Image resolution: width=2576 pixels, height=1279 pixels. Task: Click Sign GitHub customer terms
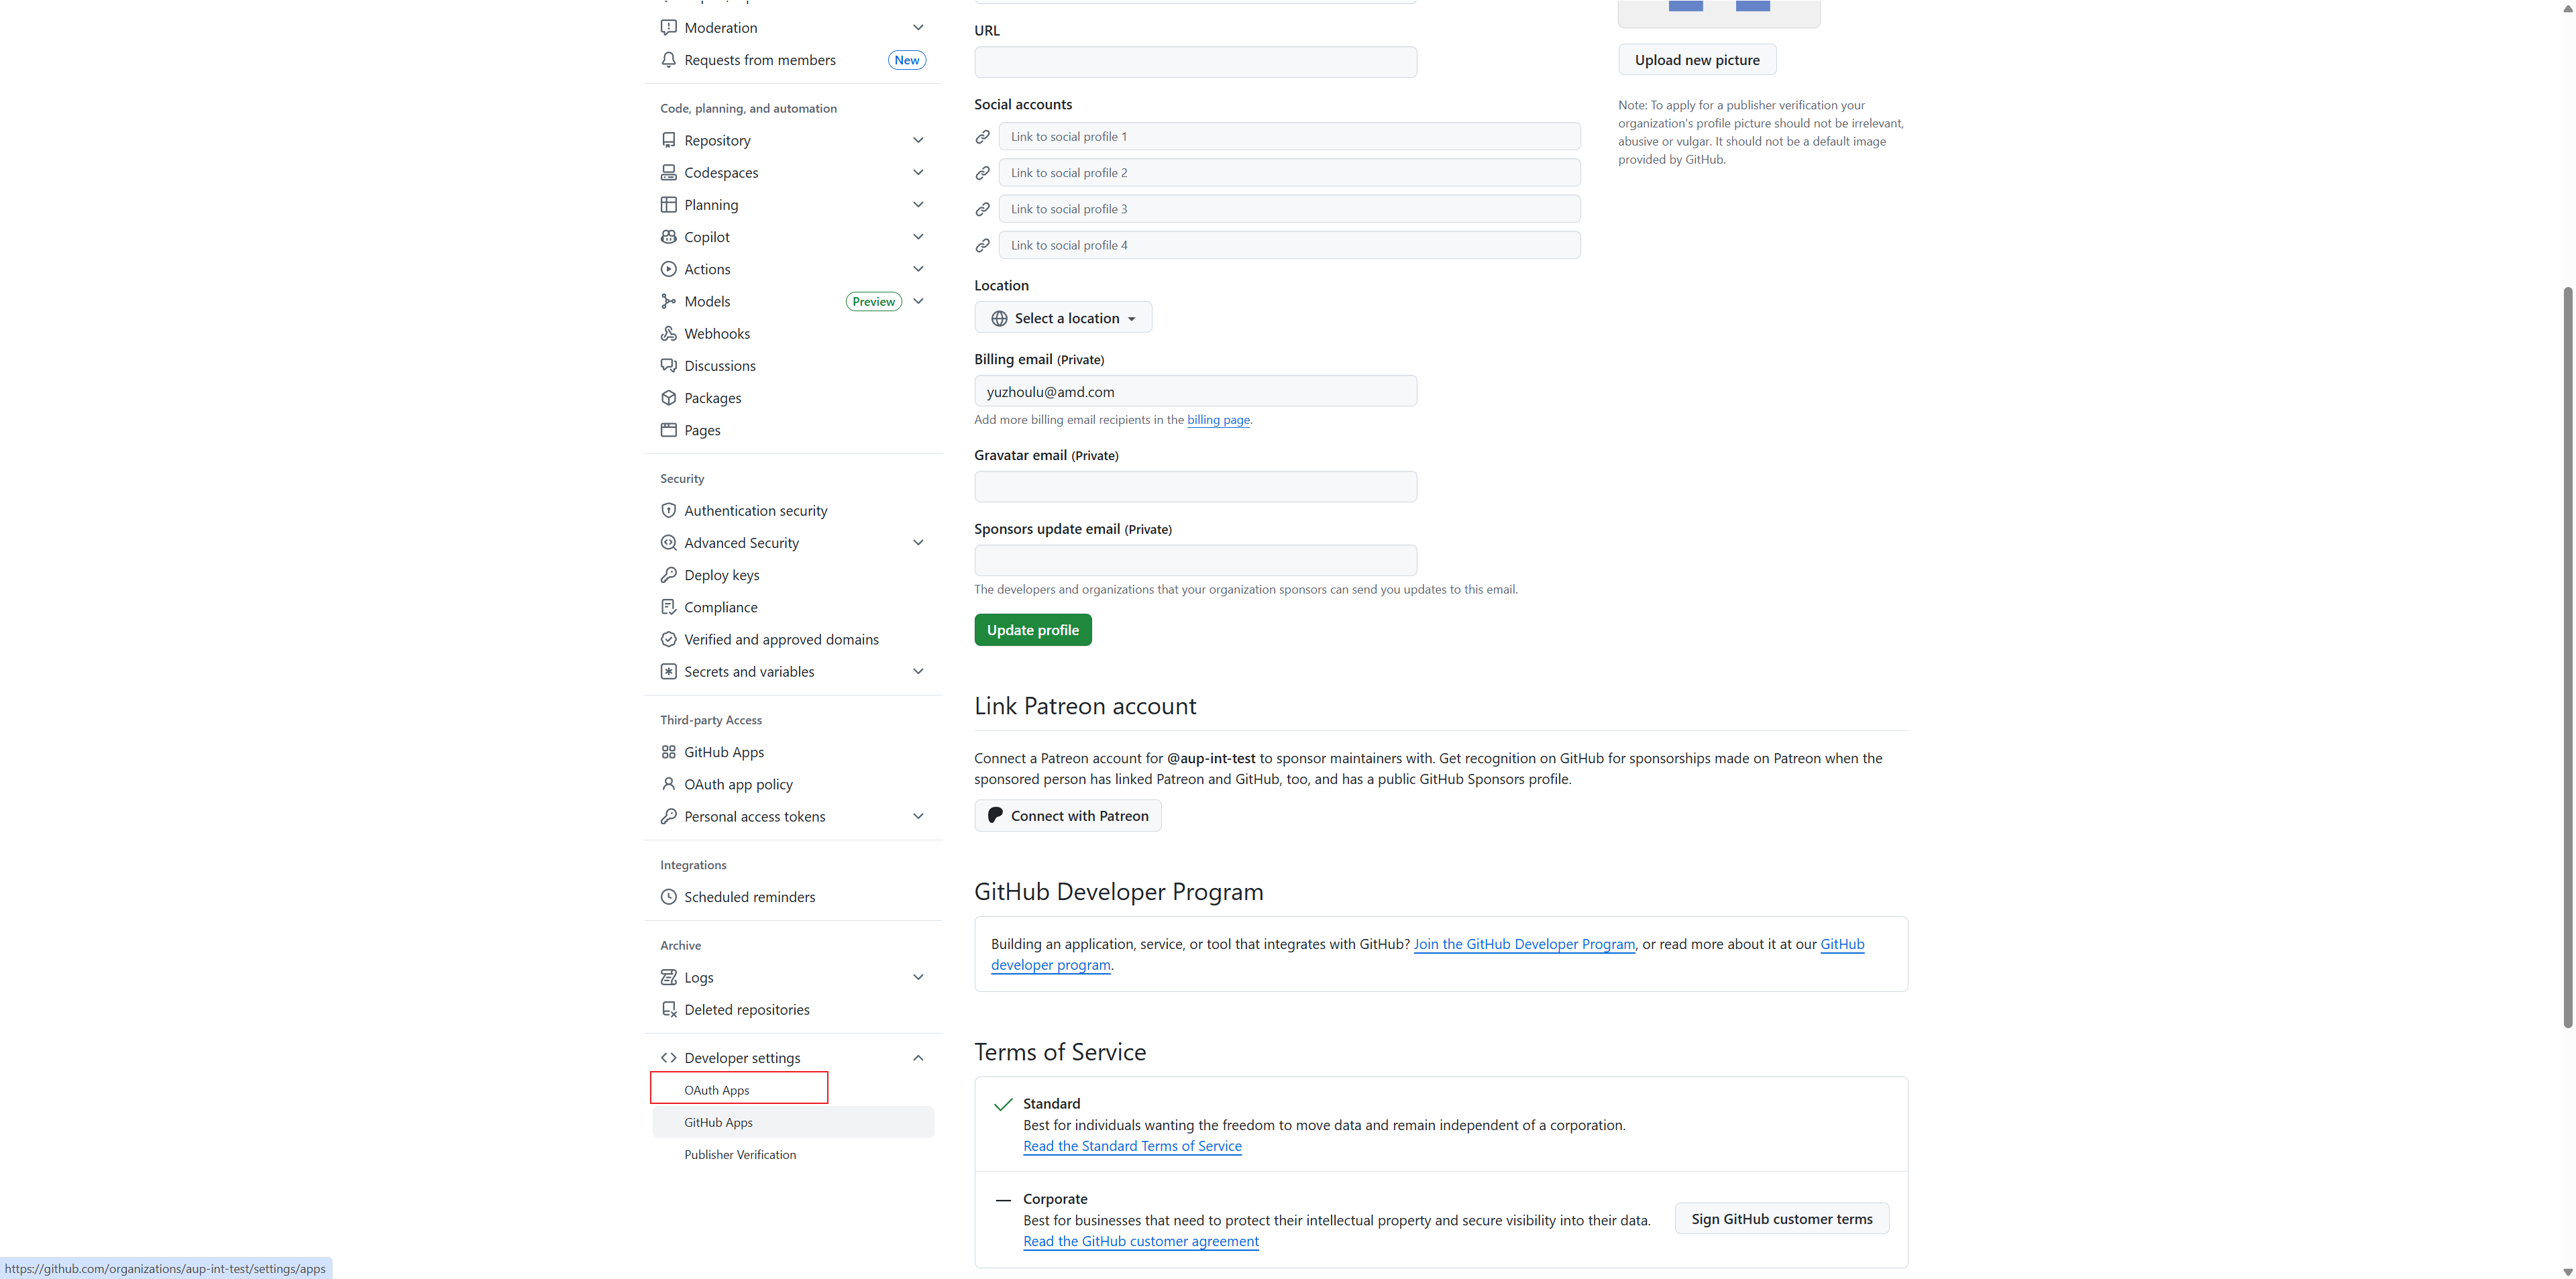(1781, 1218)
